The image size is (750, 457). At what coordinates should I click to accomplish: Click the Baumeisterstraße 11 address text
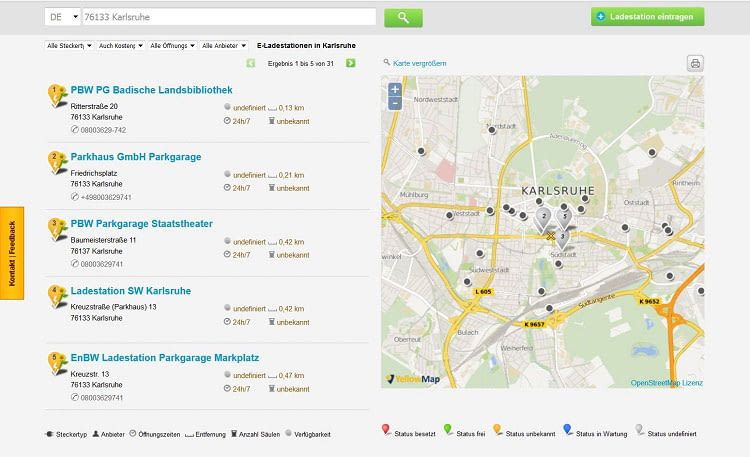click(x=103, y=240)
